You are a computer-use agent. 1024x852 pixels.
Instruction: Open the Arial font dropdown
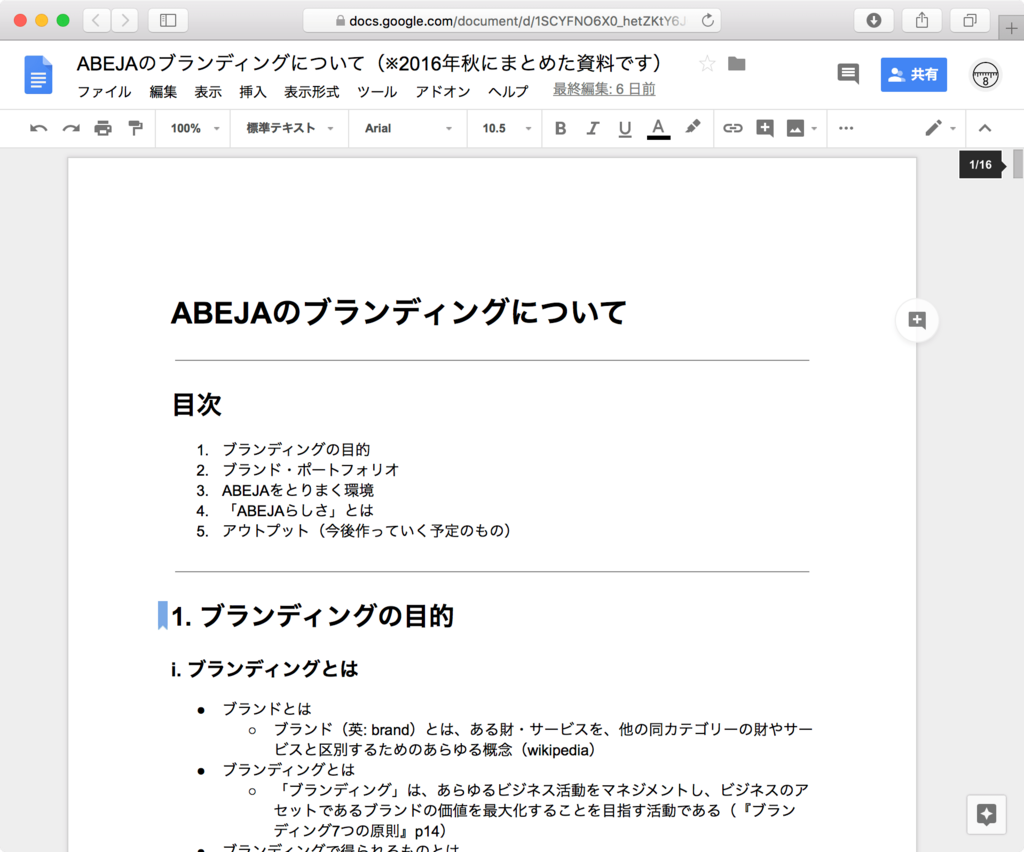click(408, 129)
